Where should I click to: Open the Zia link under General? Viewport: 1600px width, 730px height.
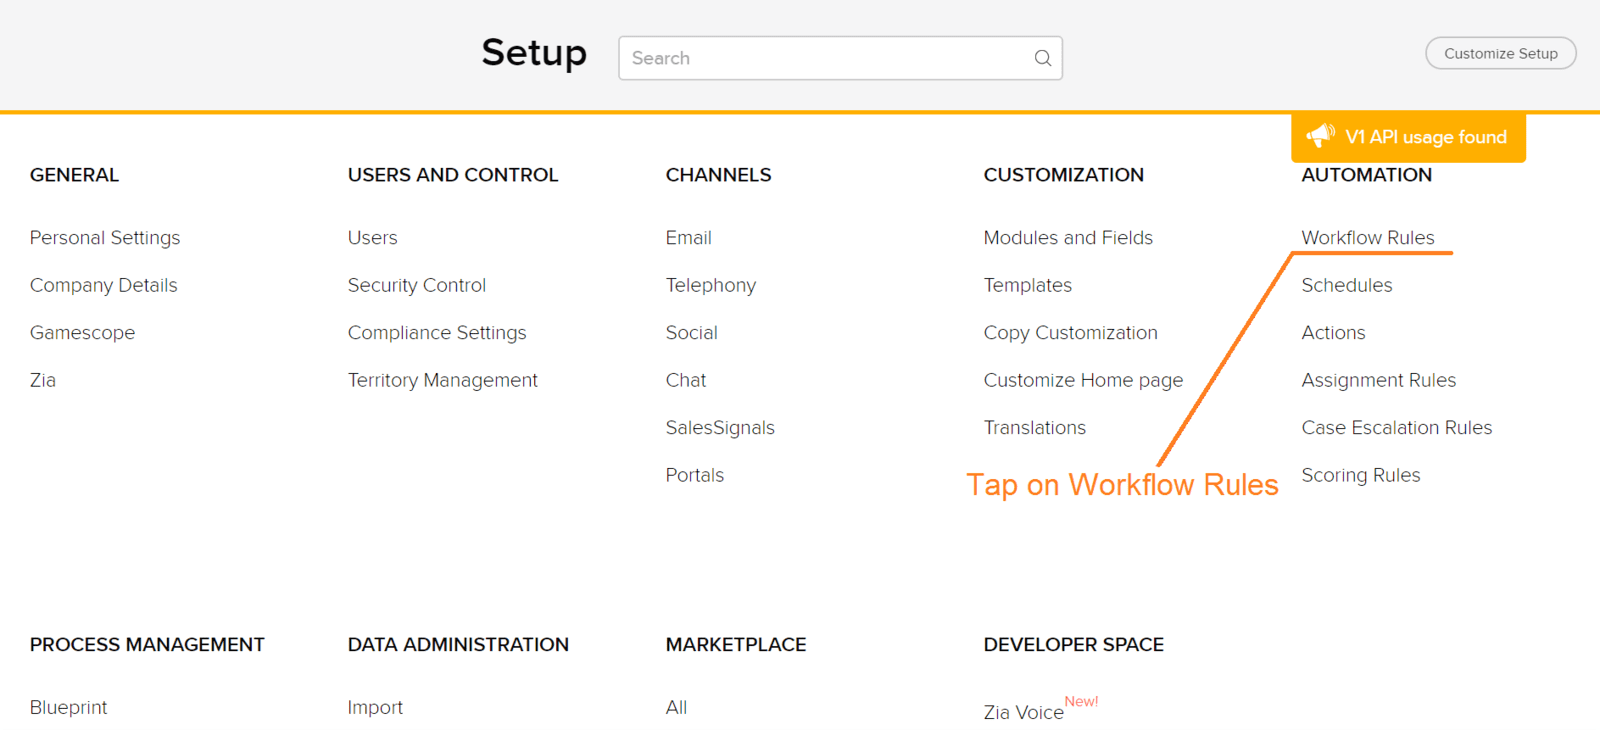click(43, 380)
